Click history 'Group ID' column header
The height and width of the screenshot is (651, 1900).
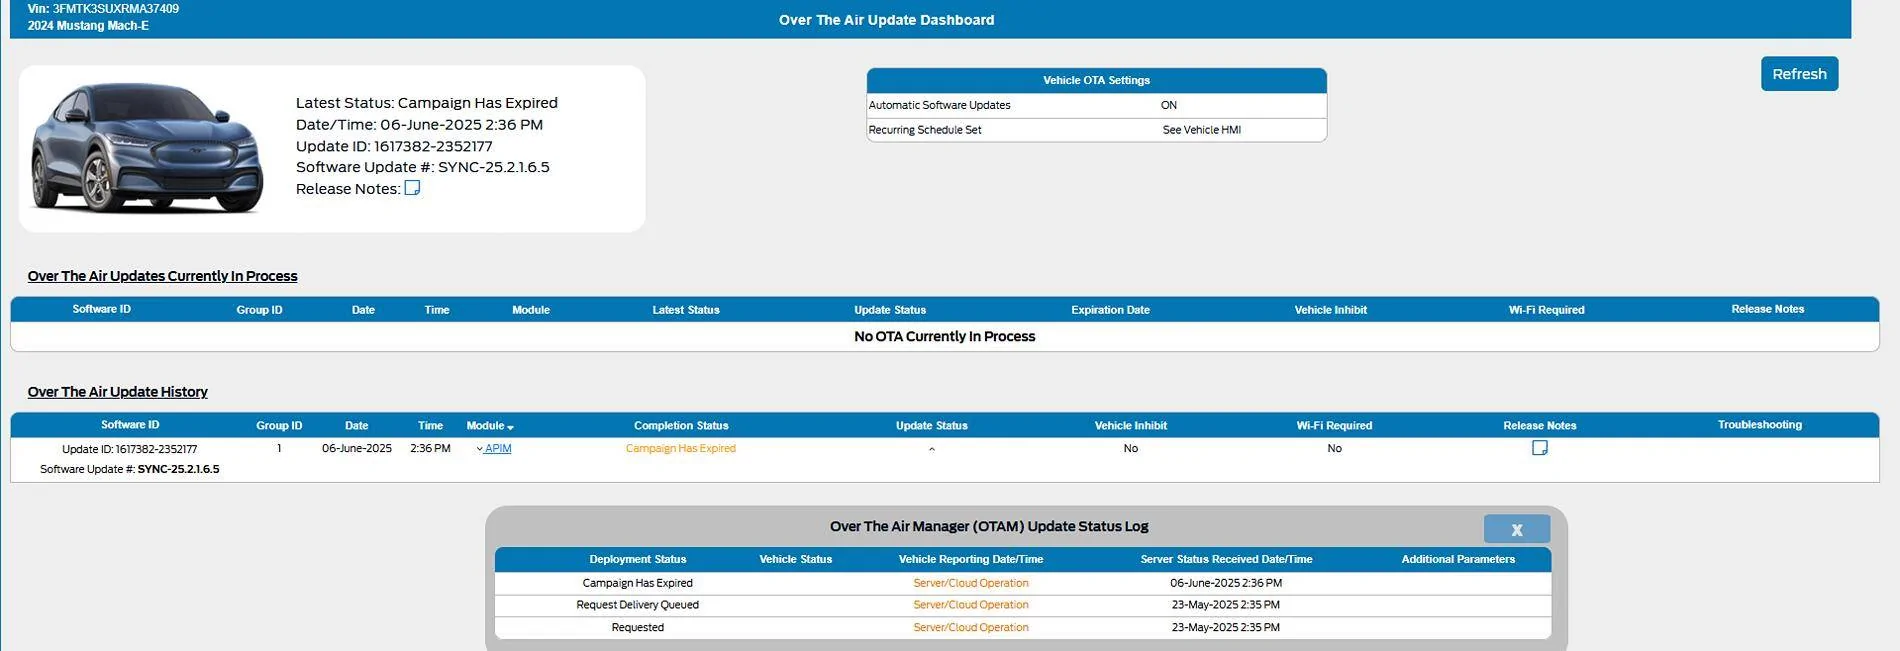pyautogui.click(x=279, y=426)
